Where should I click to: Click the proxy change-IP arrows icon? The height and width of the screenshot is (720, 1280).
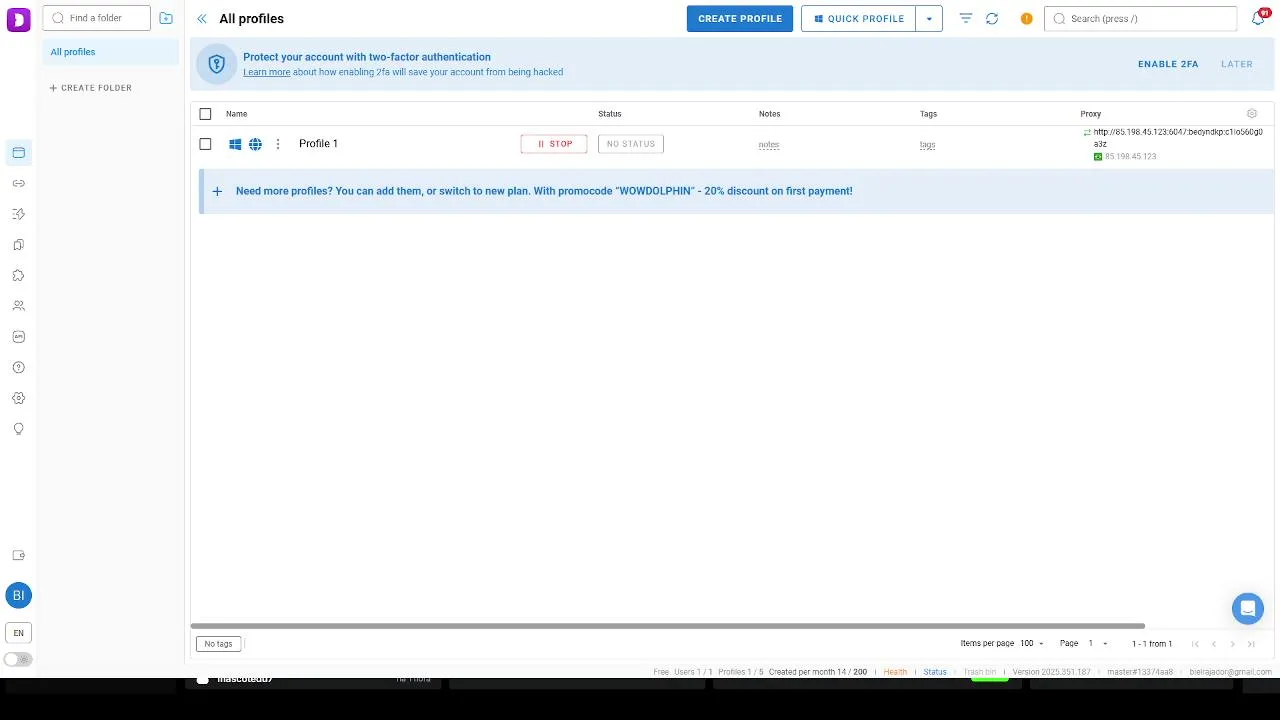click(1087, 132)
